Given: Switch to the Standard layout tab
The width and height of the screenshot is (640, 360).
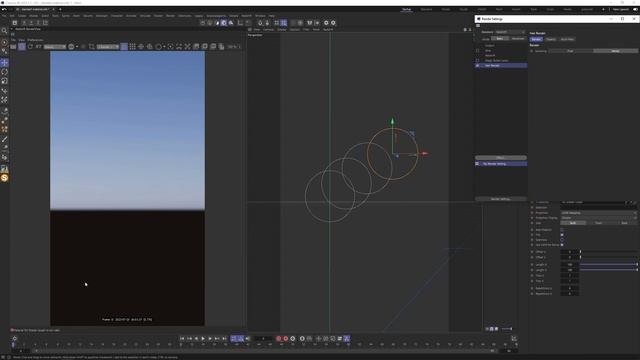Looking at the screenshot, I should tap(426, 9).
